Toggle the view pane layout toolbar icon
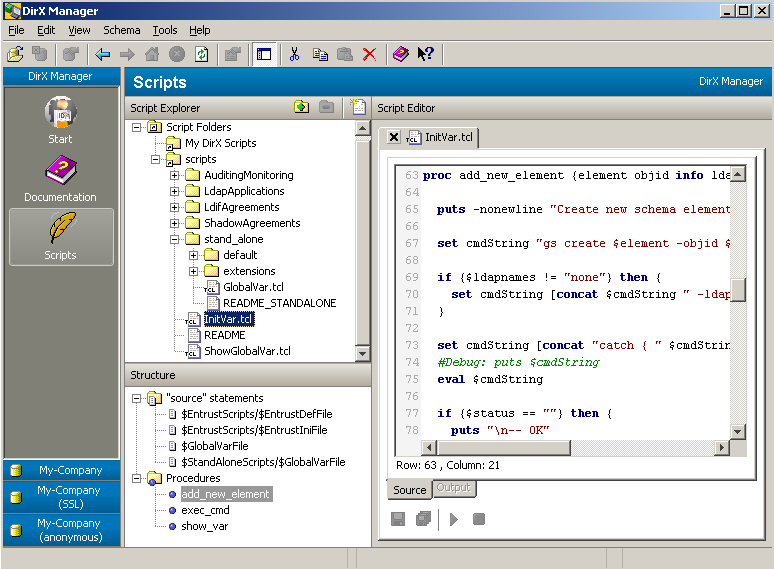 click(264, 54)
